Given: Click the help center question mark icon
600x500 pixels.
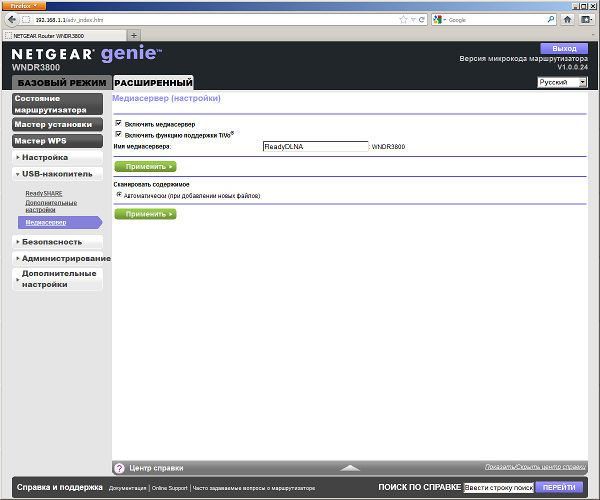Looking at the screenshot, I should [119, 467].
